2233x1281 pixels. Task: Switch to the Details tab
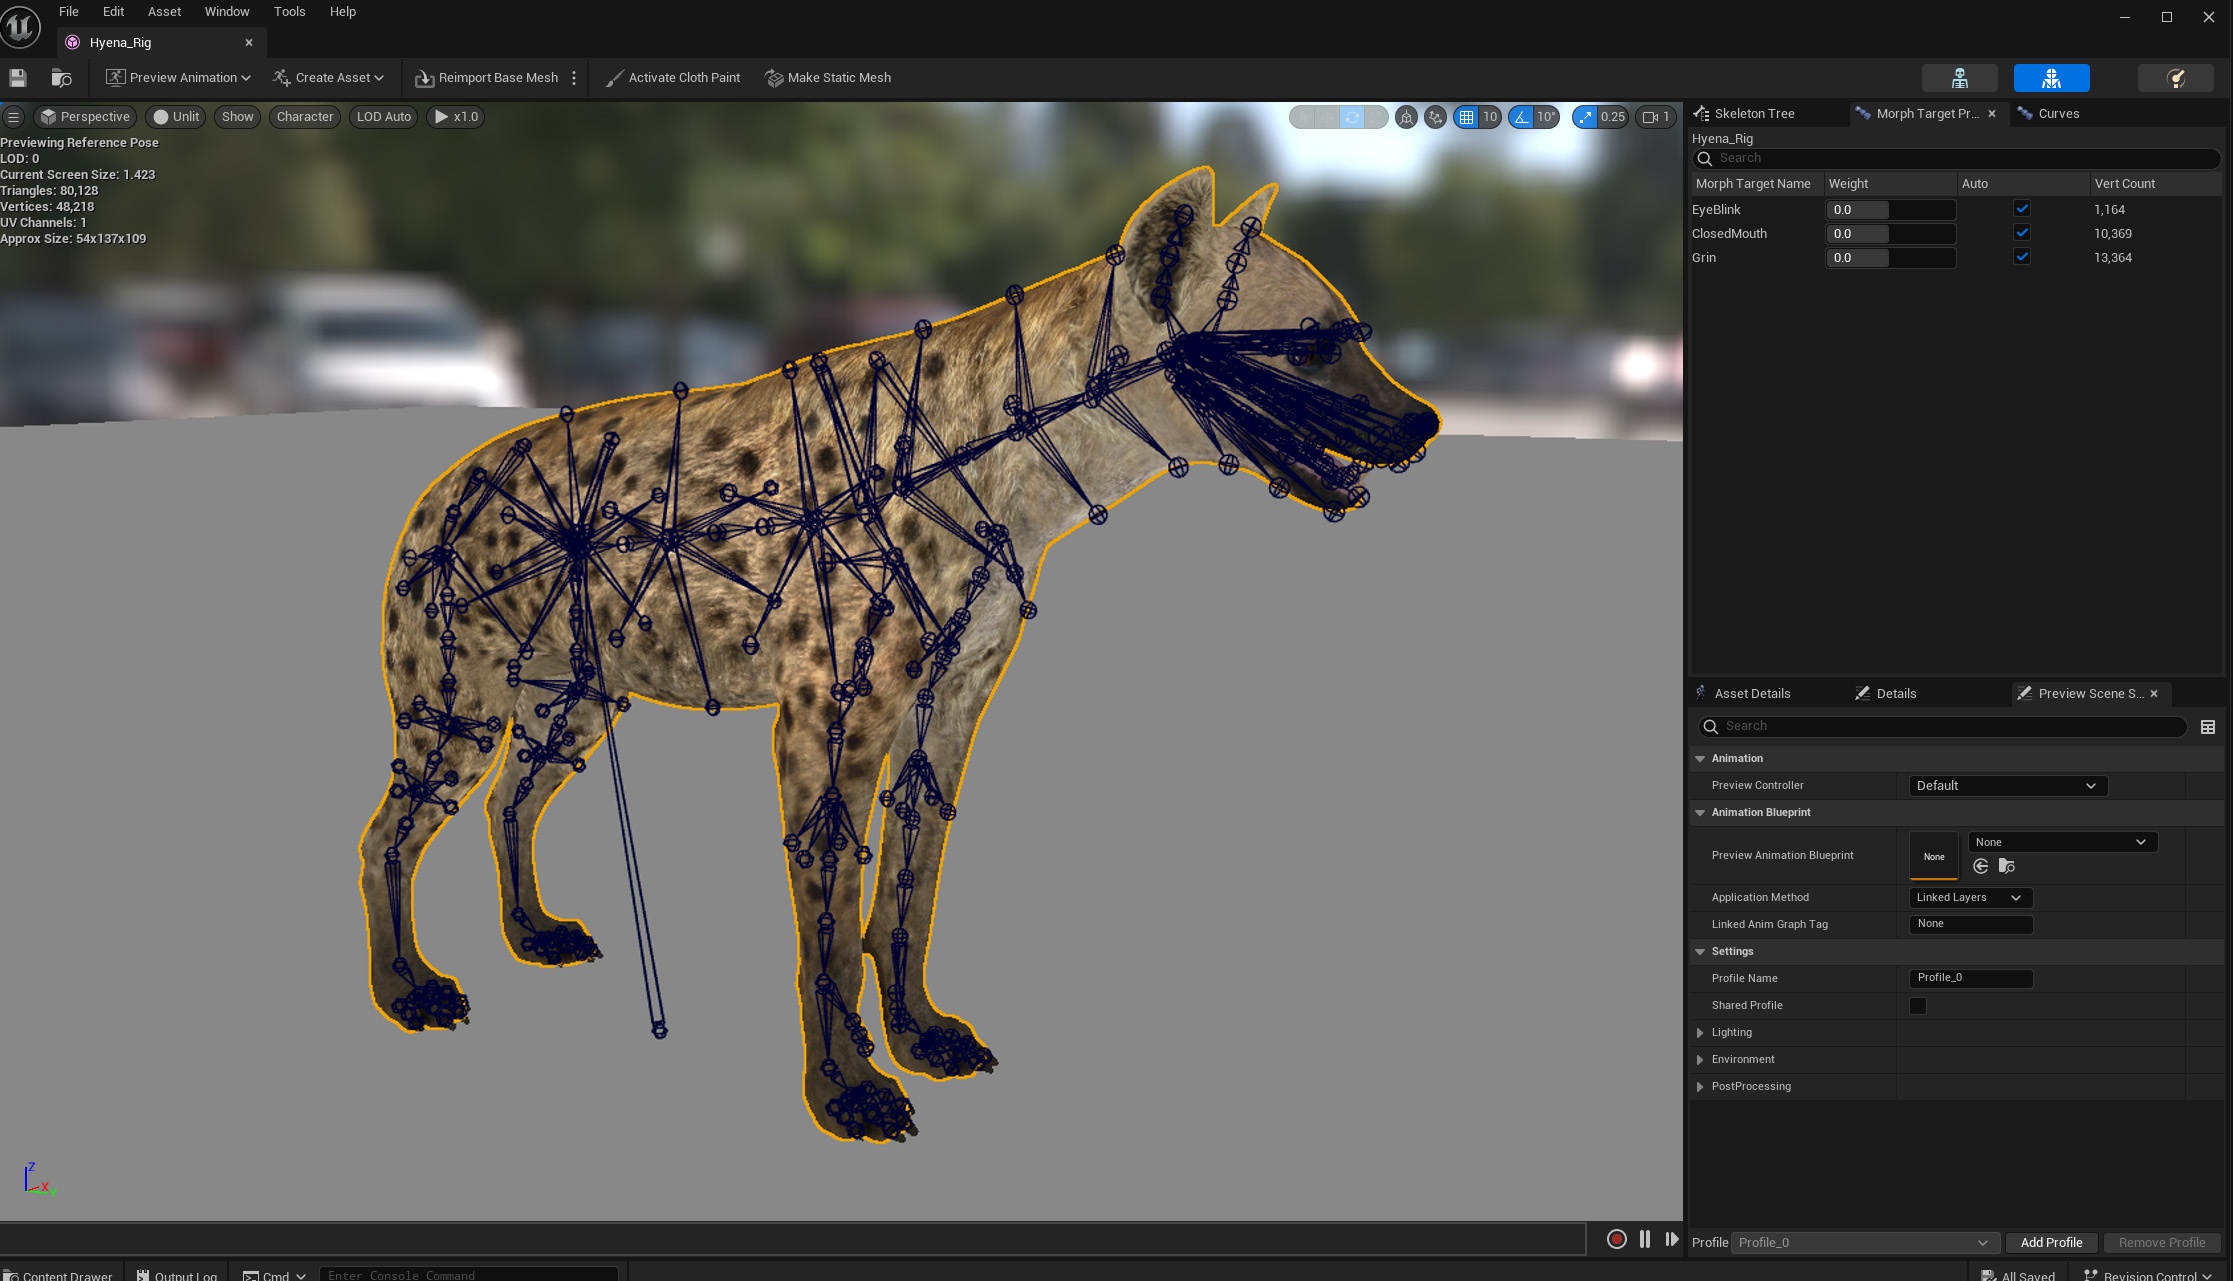tap(1896, 694)
